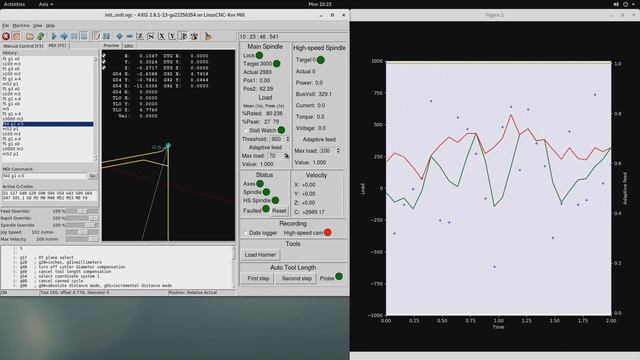Switch preview to rotated Z view
Viewport: 640px width, 360px height.
click(151, 36)
